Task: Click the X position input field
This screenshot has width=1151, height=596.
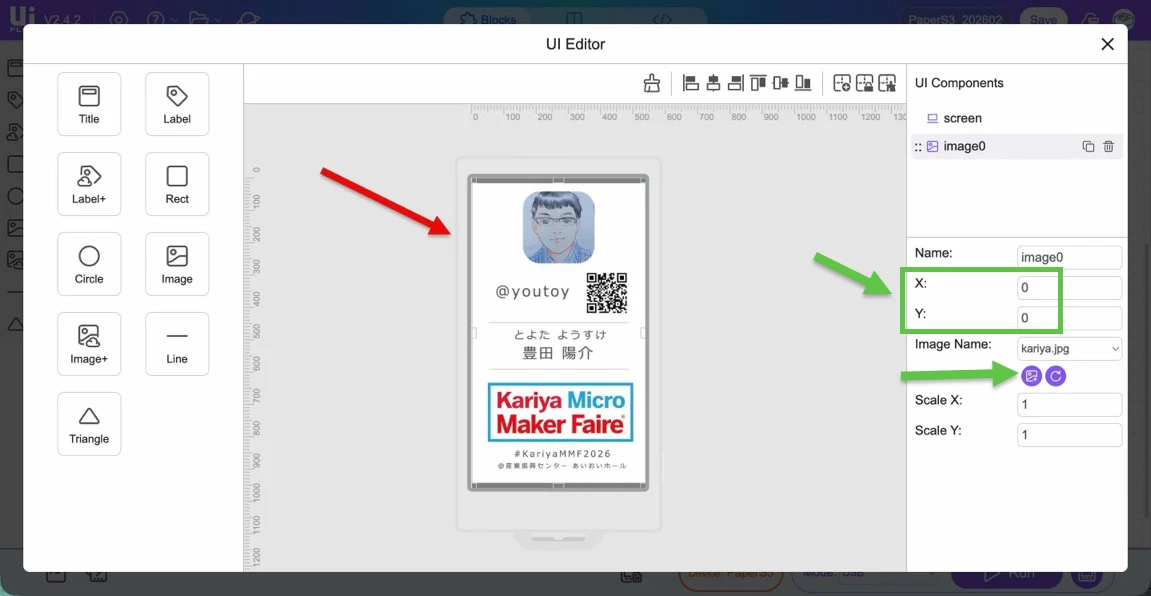Action: [x=1070, y=288]
